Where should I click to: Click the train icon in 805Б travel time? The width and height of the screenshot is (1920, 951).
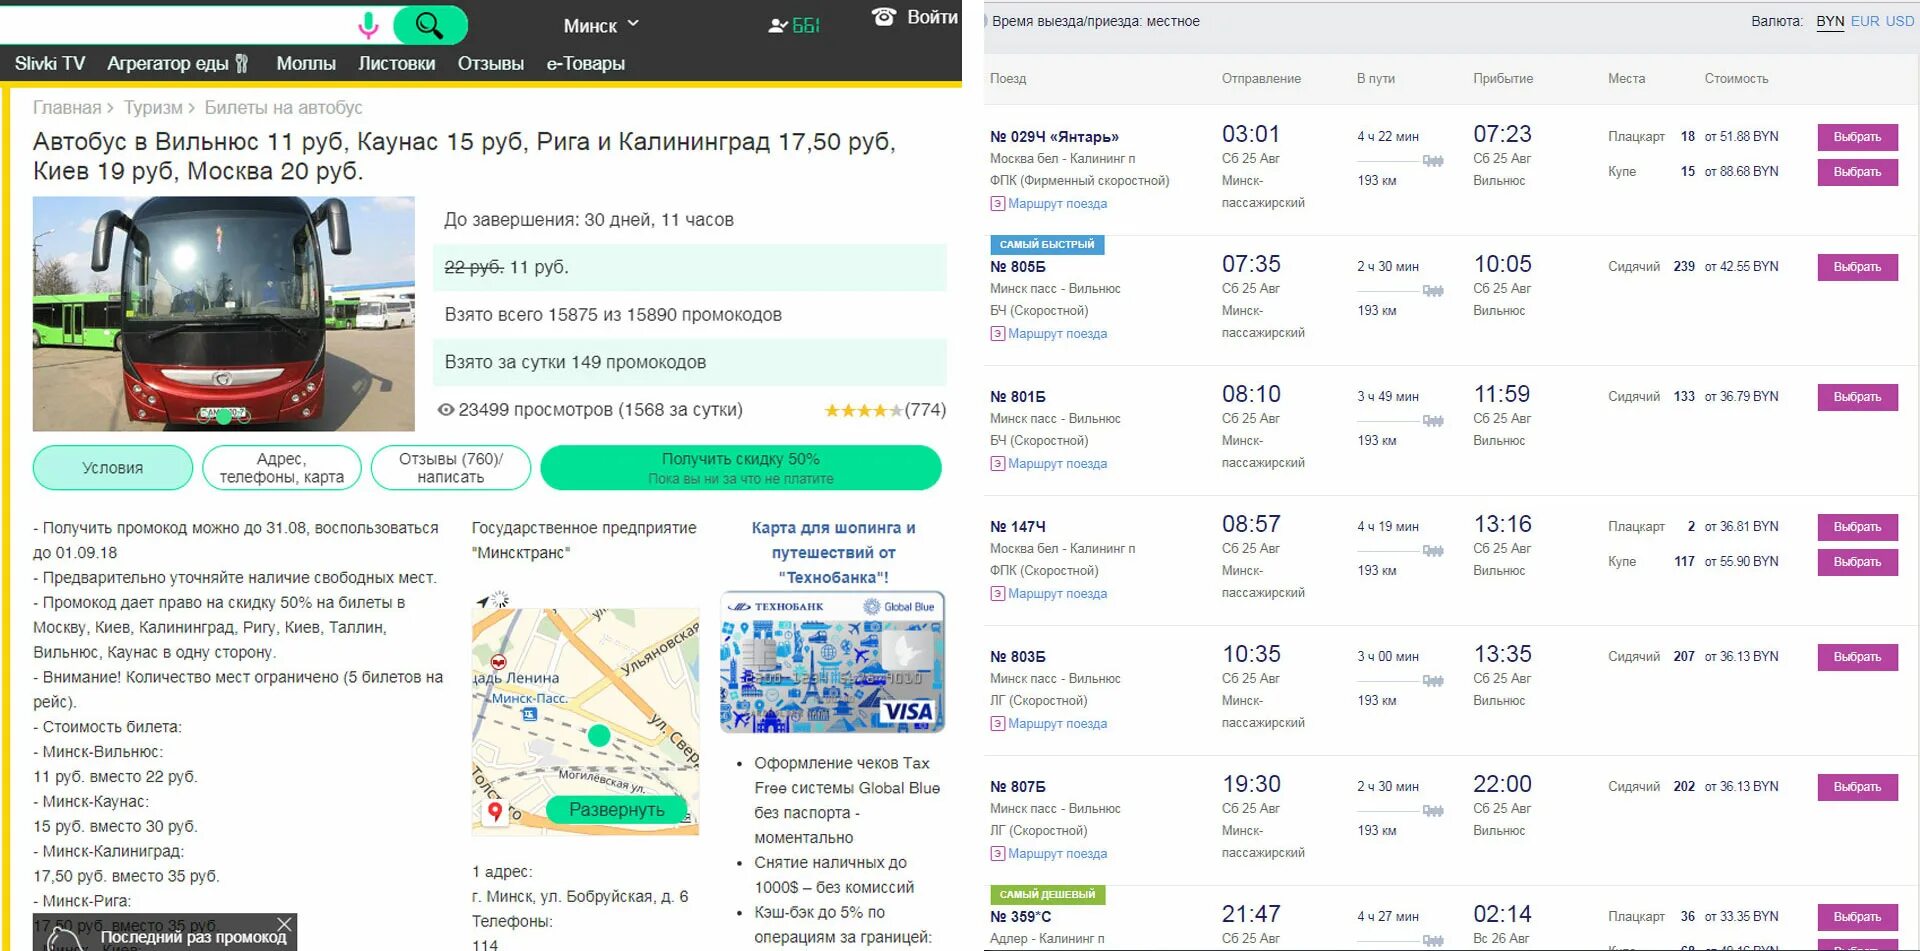point(1433,291)
